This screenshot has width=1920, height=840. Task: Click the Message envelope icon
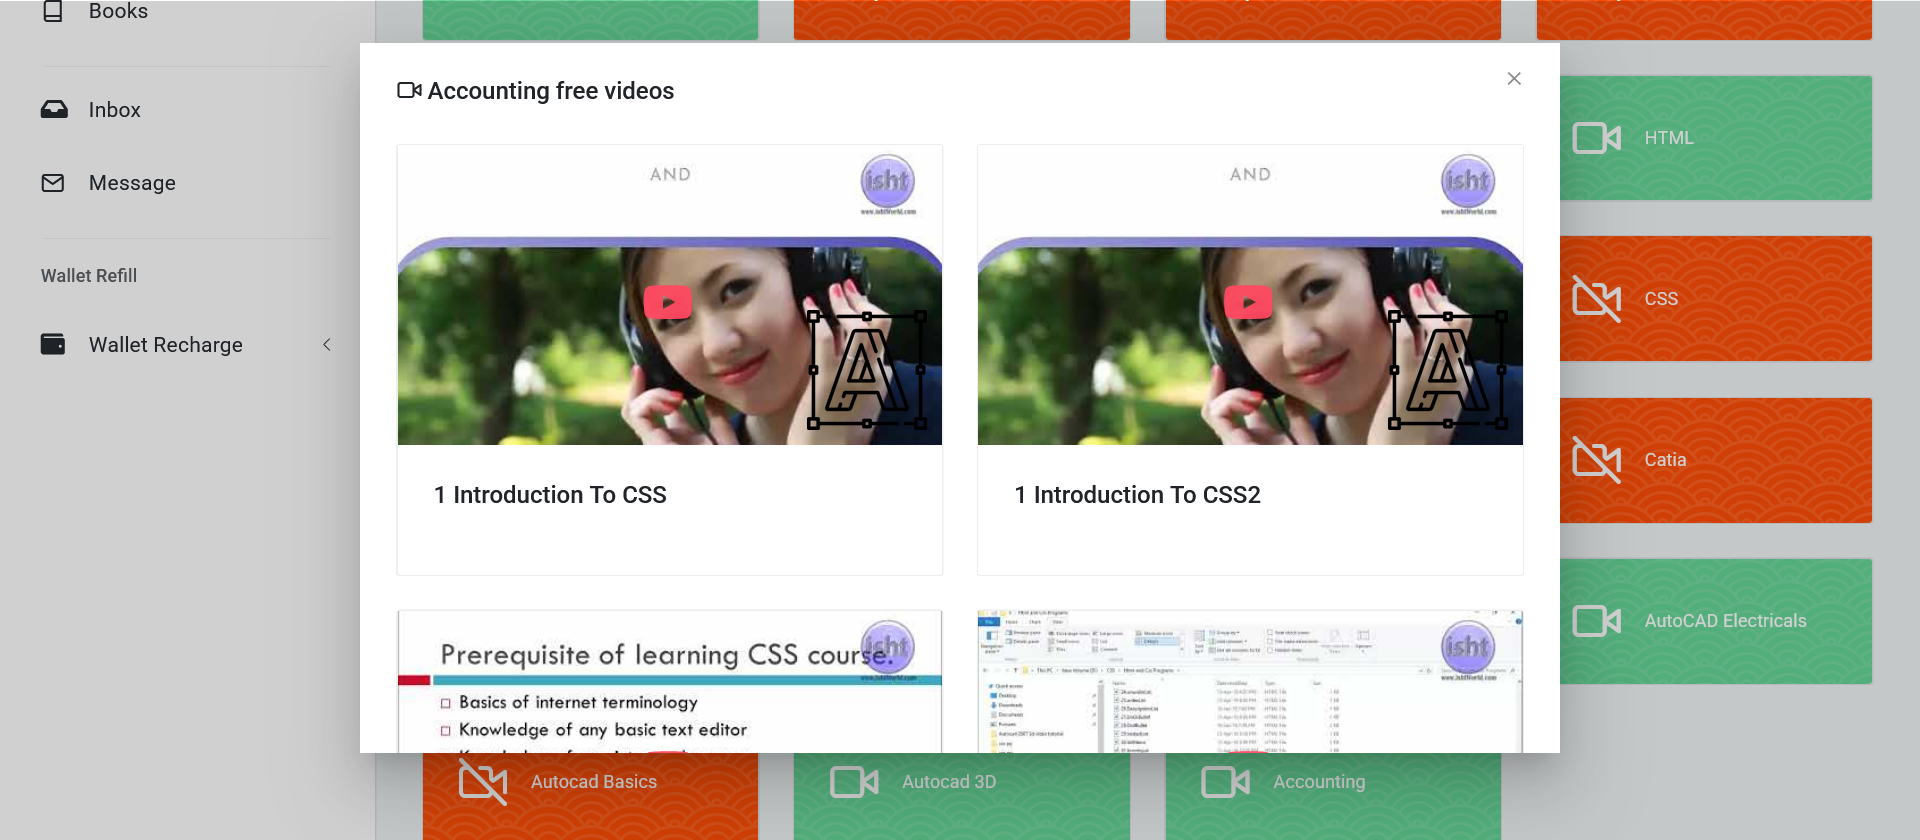[x=53, y=183]
